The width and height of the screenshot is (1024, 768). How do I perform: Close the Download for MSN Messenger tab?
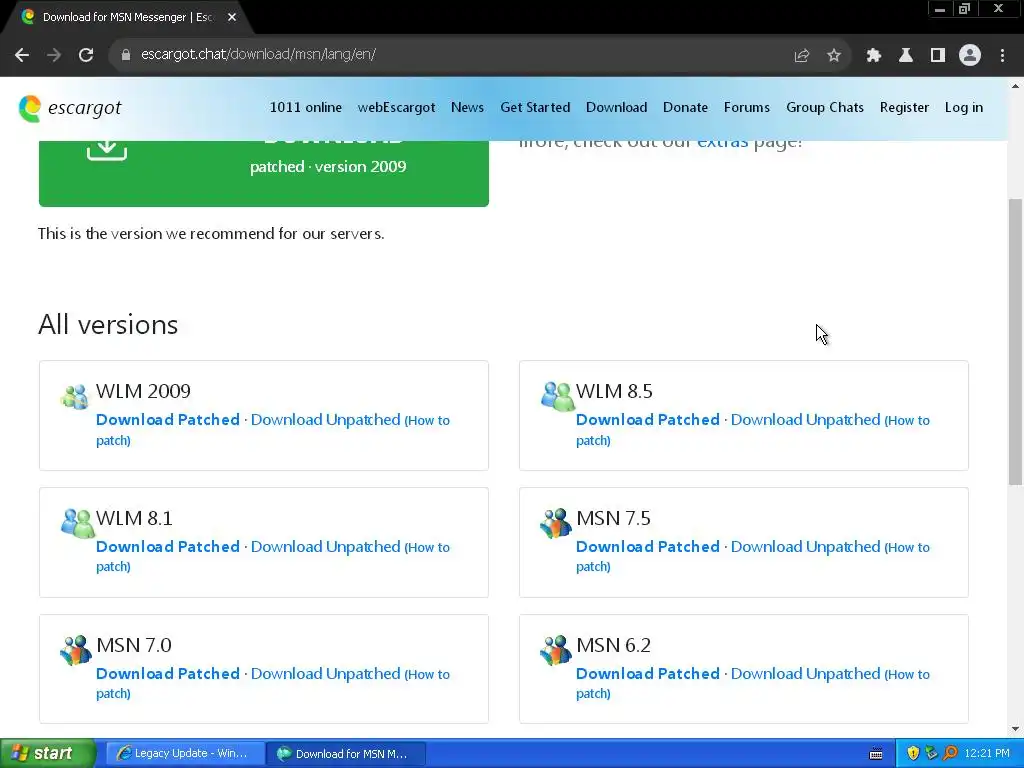[x=232, y=17]
